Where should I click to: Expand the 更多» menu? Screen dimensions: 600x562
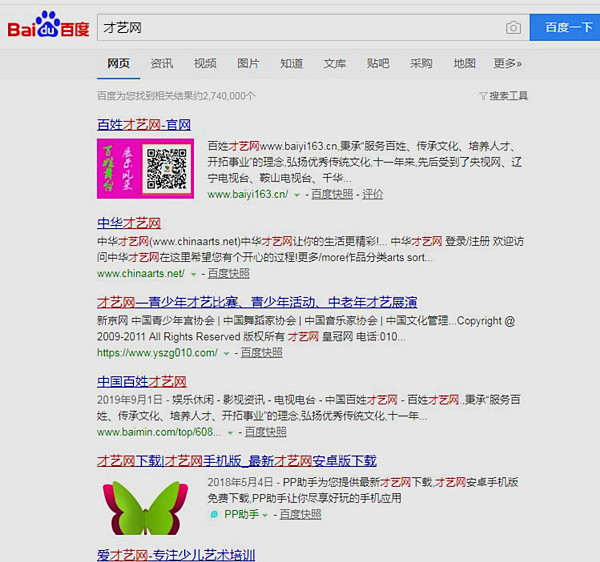point(508,63)
